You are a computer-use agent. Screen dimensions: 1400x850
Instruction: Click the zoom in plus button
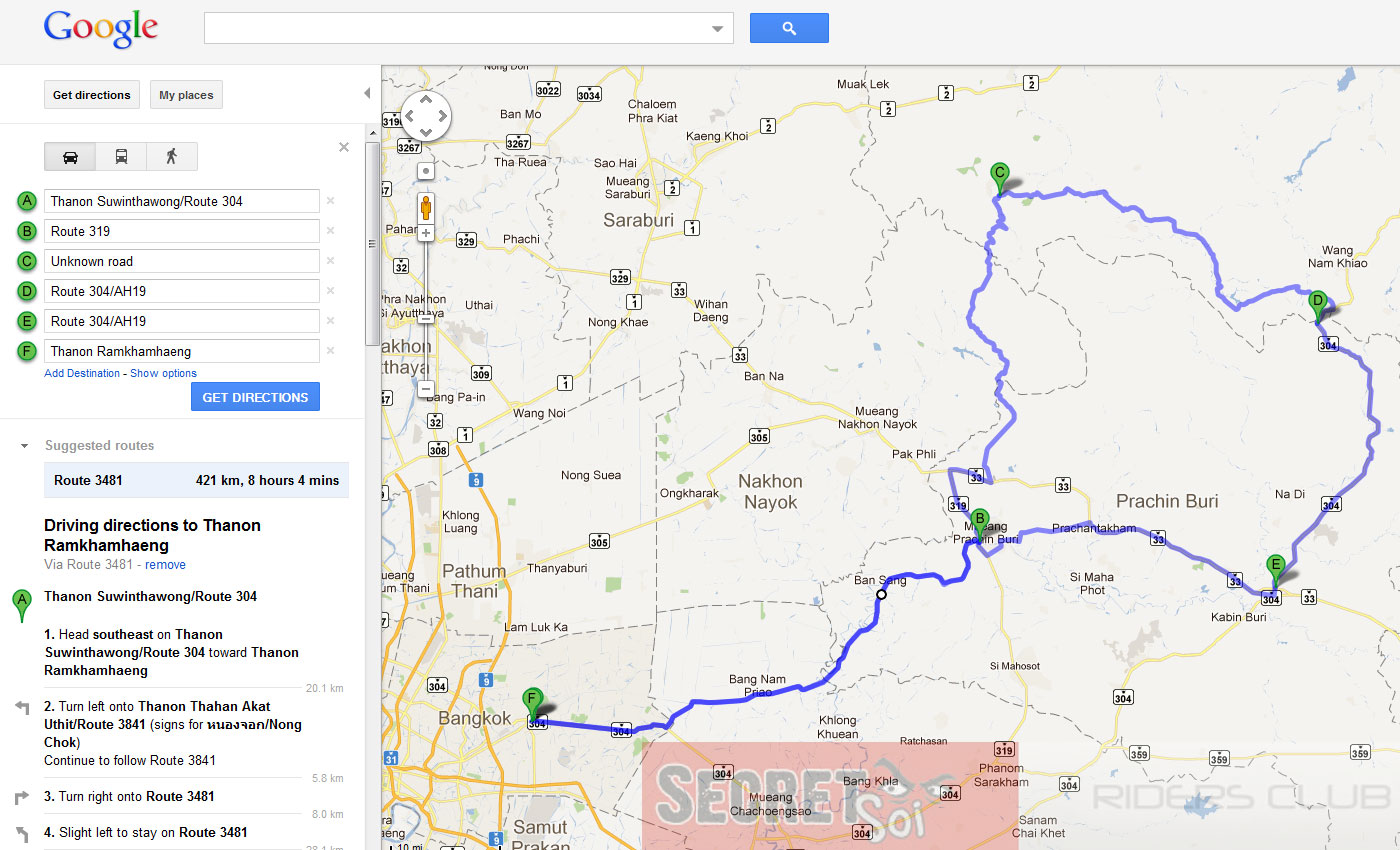pyautogui.click(x=426, y=233)
